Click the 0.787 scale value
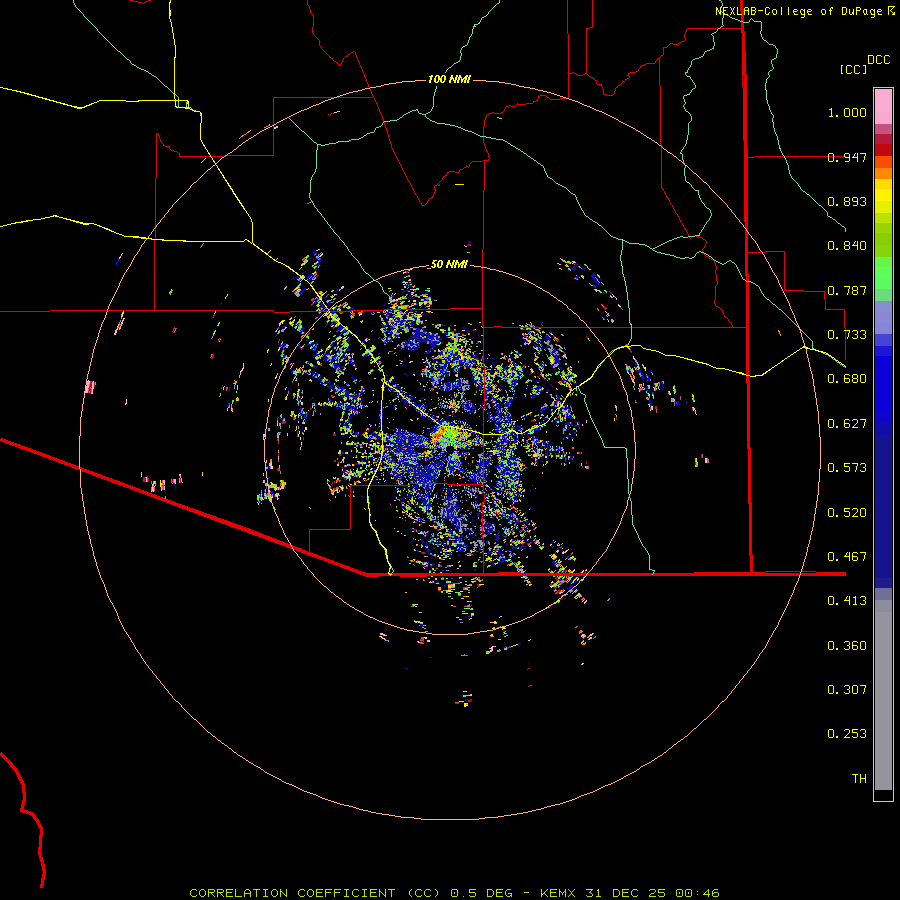Screen dimensions: 900x900 point(847,290)
